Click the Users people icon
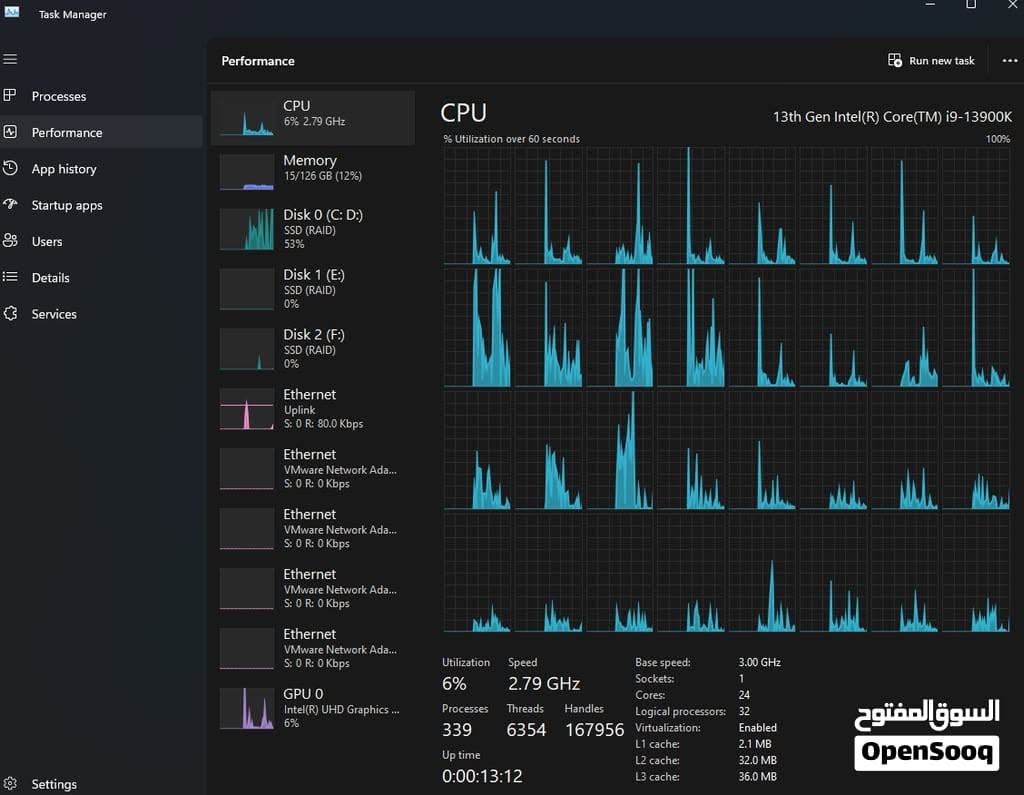 10,240
